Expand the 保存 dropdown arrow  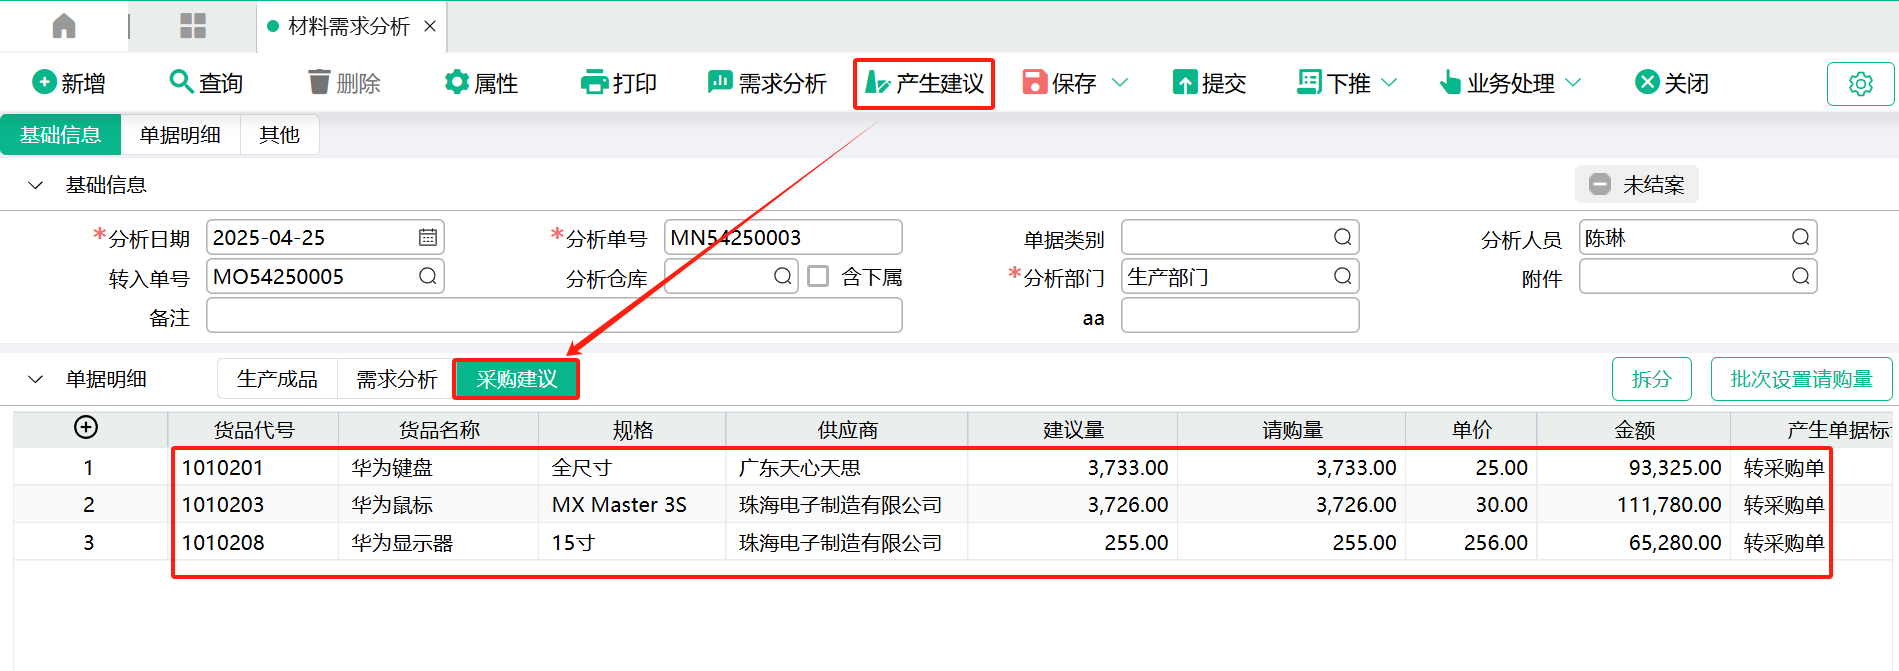click(1120, 83)
